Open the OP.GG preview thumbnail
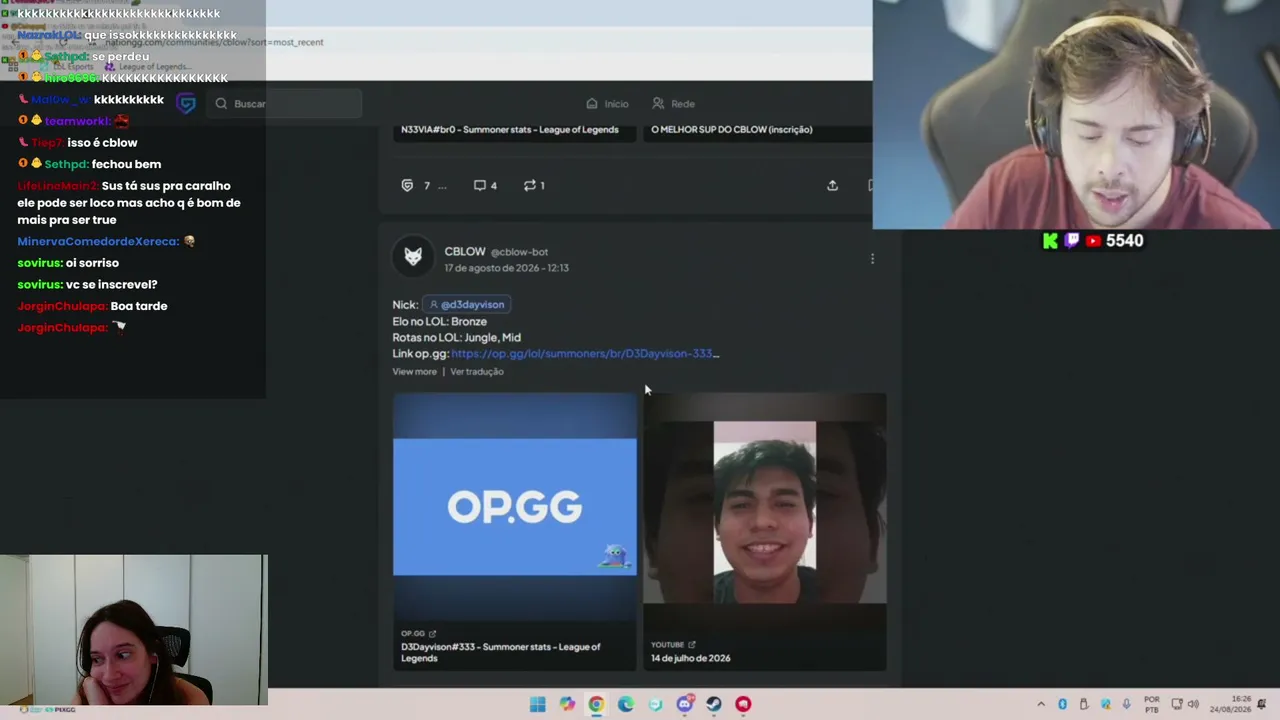1280x720 pixels. (514, 507)
